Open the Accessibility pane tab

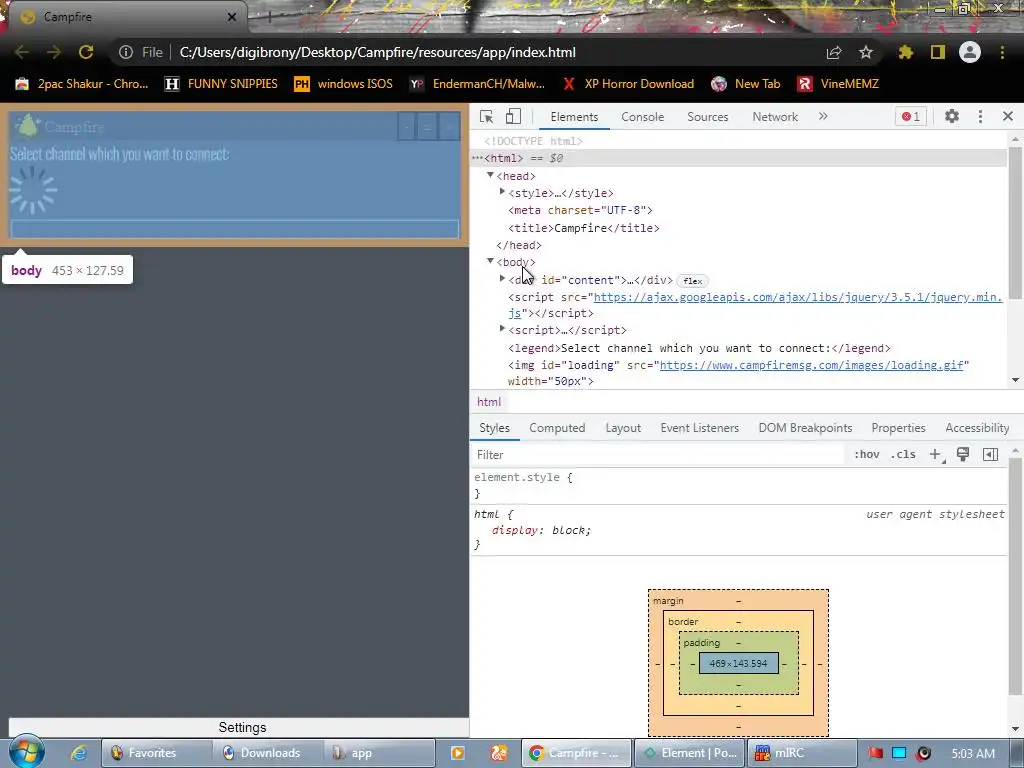(977, 428)
